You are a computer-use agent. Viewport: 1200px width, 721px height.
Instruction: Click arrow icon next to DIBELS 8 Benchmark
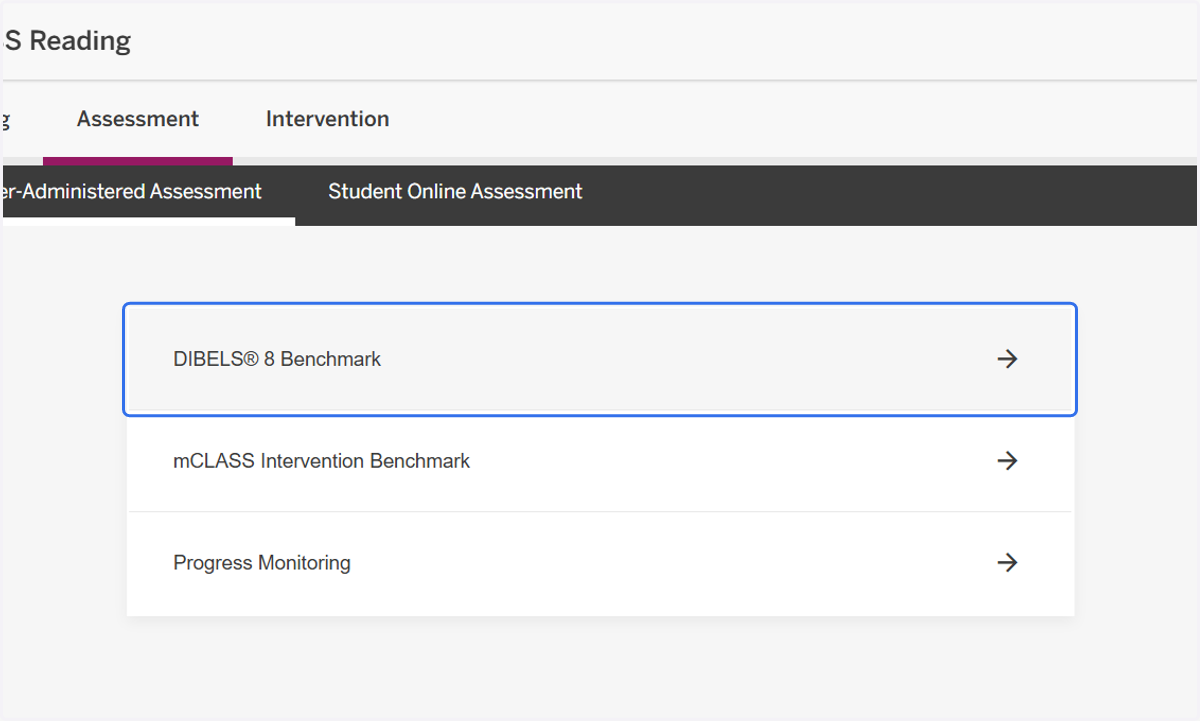[x=1008, y=359]
